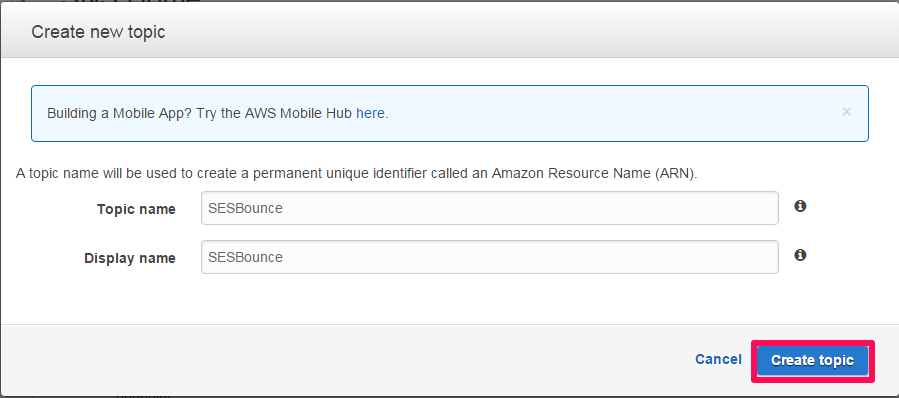
Task: Cancel the new topic dialog
Action: click(718, 360)
